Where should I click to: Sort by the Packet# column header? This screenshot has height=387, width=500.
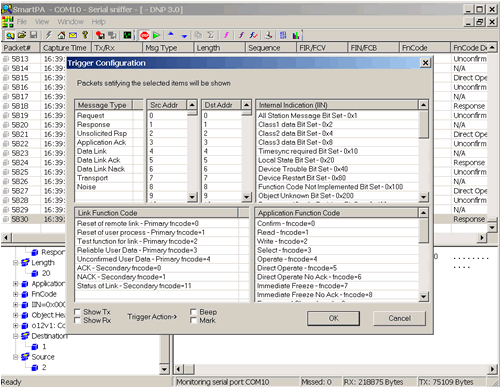(x=20, y=48)
